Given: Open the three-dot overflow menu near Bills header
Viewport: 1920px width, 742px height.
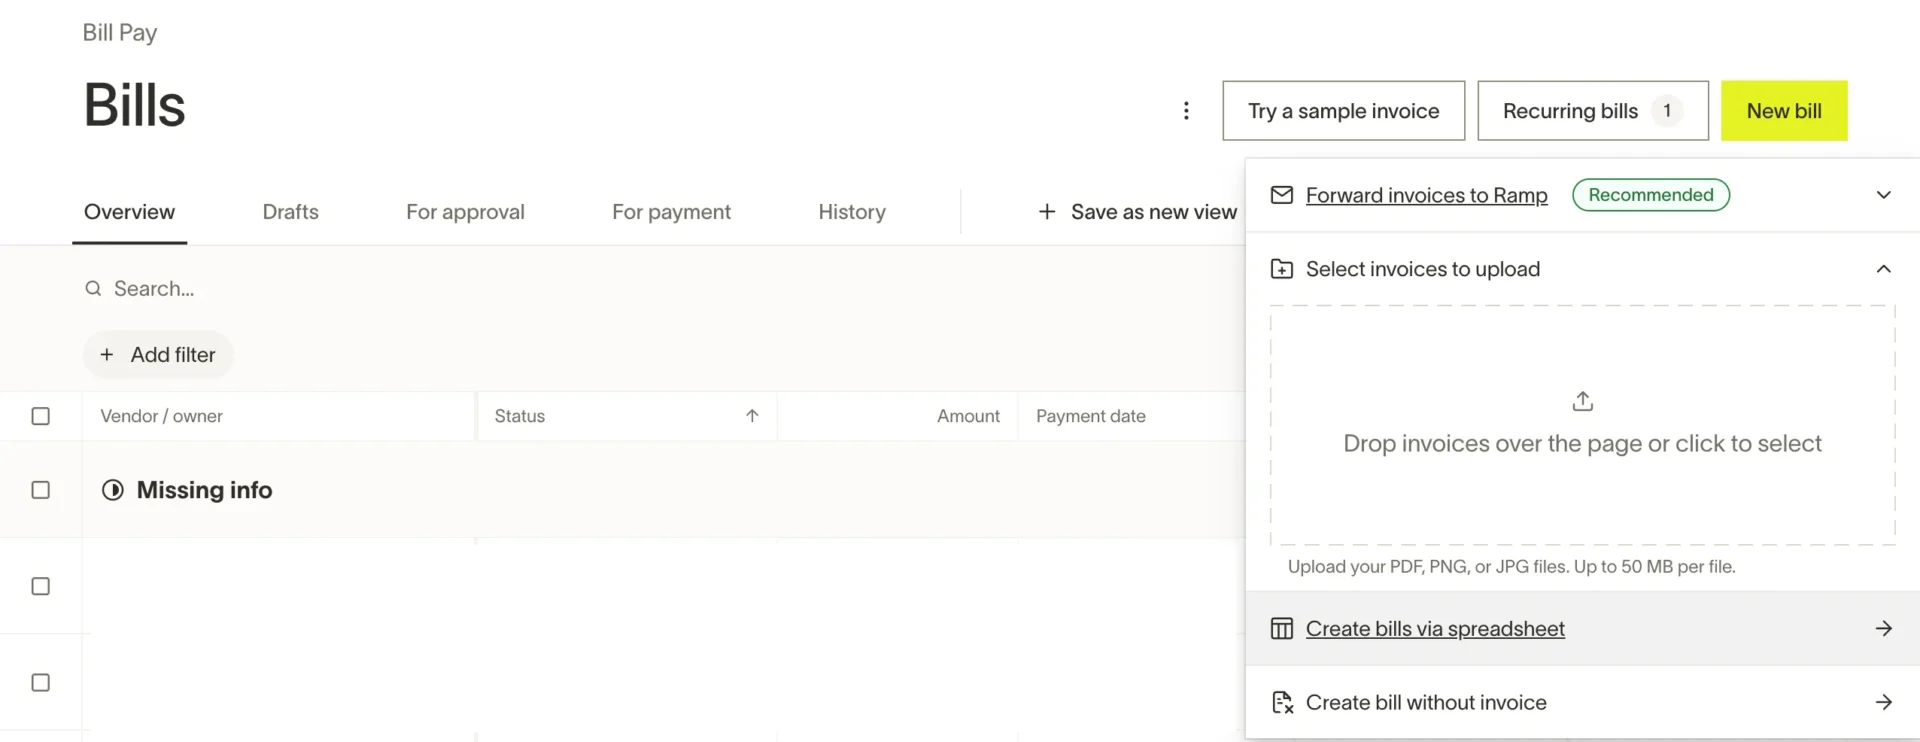Looking at the screenshot, I should pyautogui.click(x=1186, y=111).
